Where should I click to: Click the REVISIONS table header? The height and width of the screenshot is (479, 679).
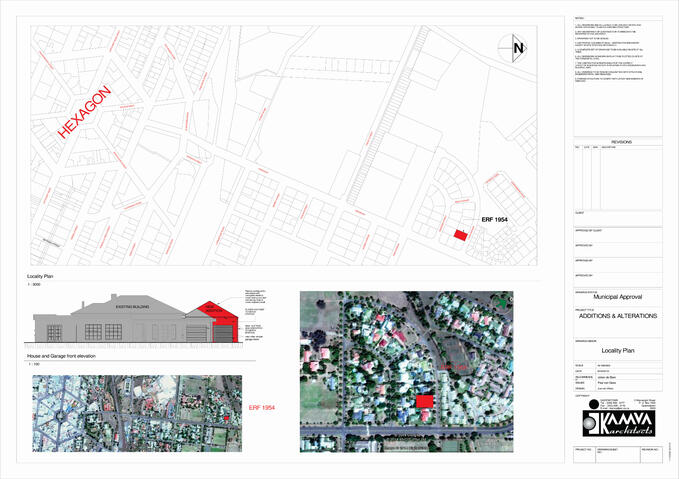point(621,143)
